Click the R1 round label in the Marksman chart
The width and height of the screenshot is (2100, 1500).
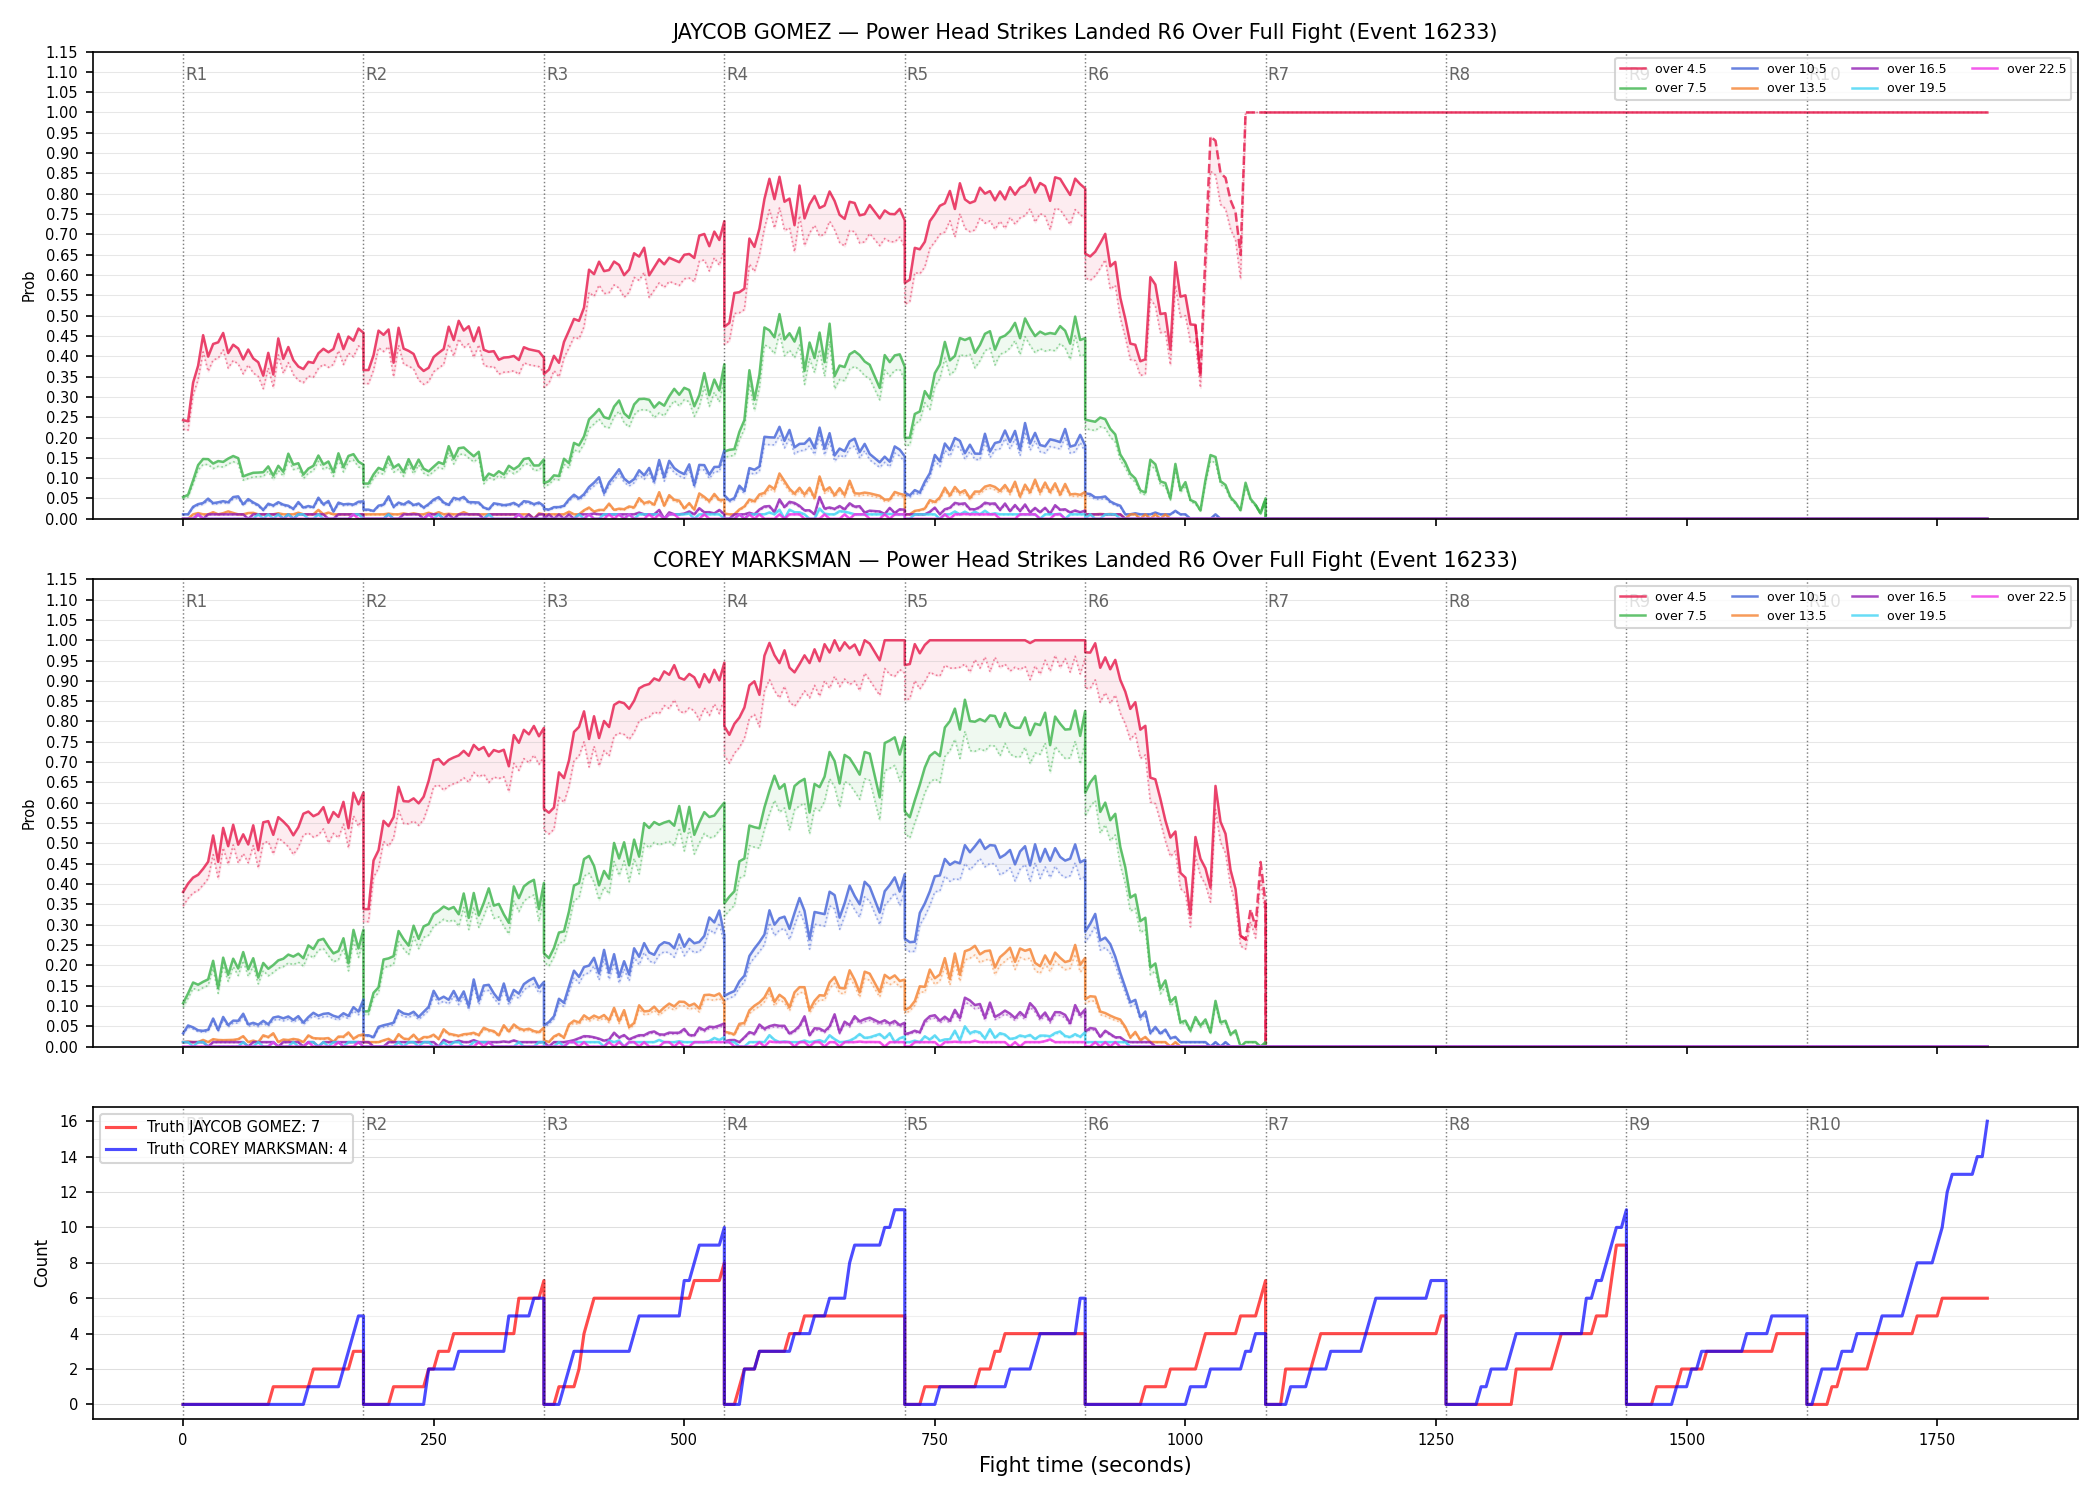point(196,601)
